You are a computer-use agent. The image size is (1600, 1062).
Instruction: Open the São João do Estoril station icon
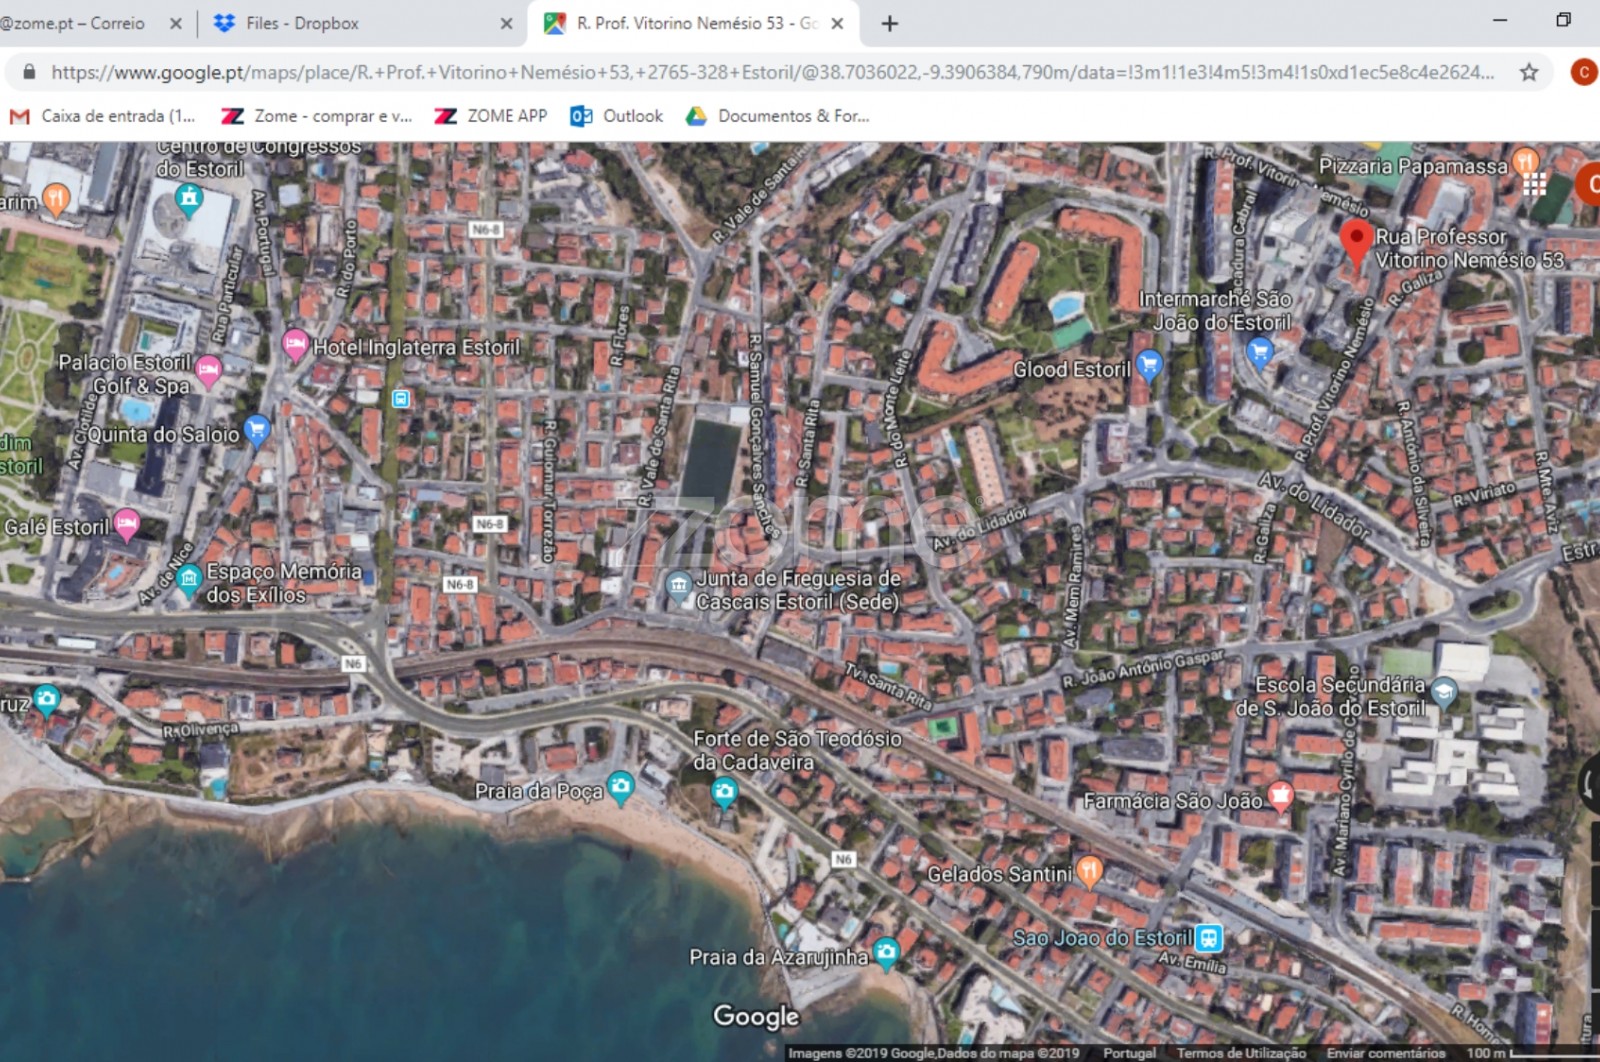1209,938
